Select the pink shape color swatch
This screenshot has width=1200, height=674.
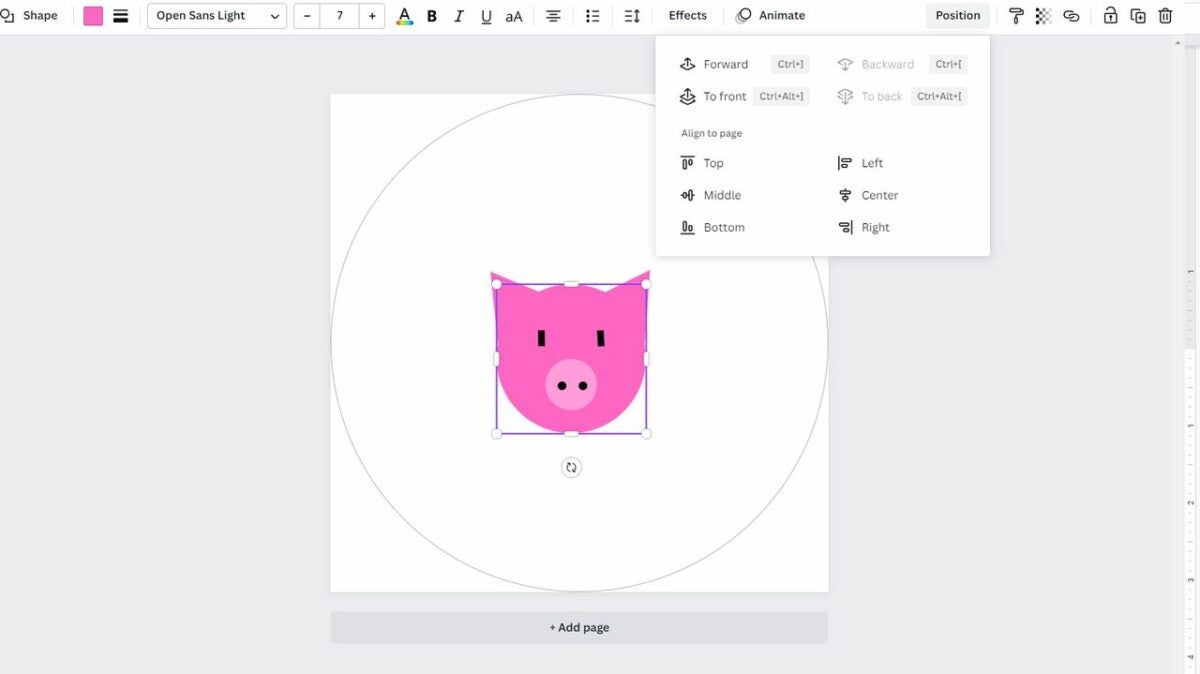(93, 15)
